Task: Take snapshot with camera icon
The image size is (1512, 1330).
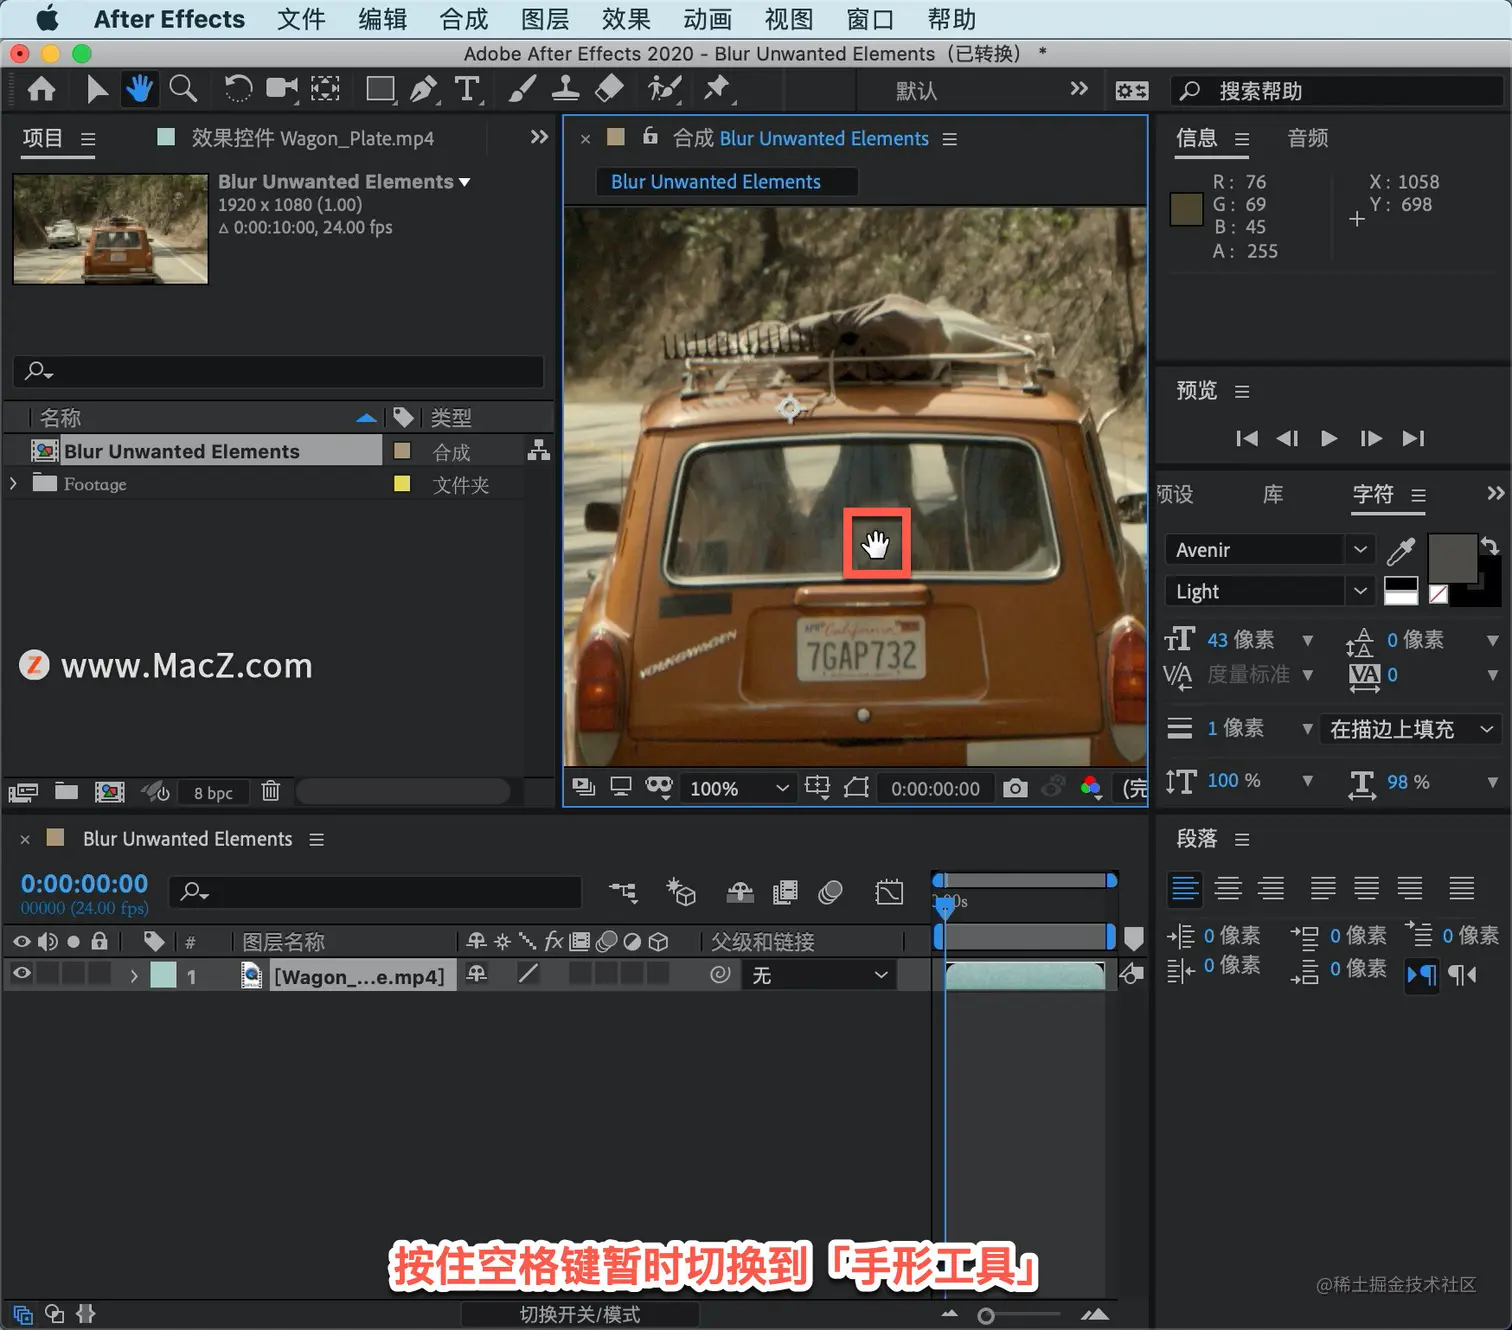Action: coord(1015,788)
